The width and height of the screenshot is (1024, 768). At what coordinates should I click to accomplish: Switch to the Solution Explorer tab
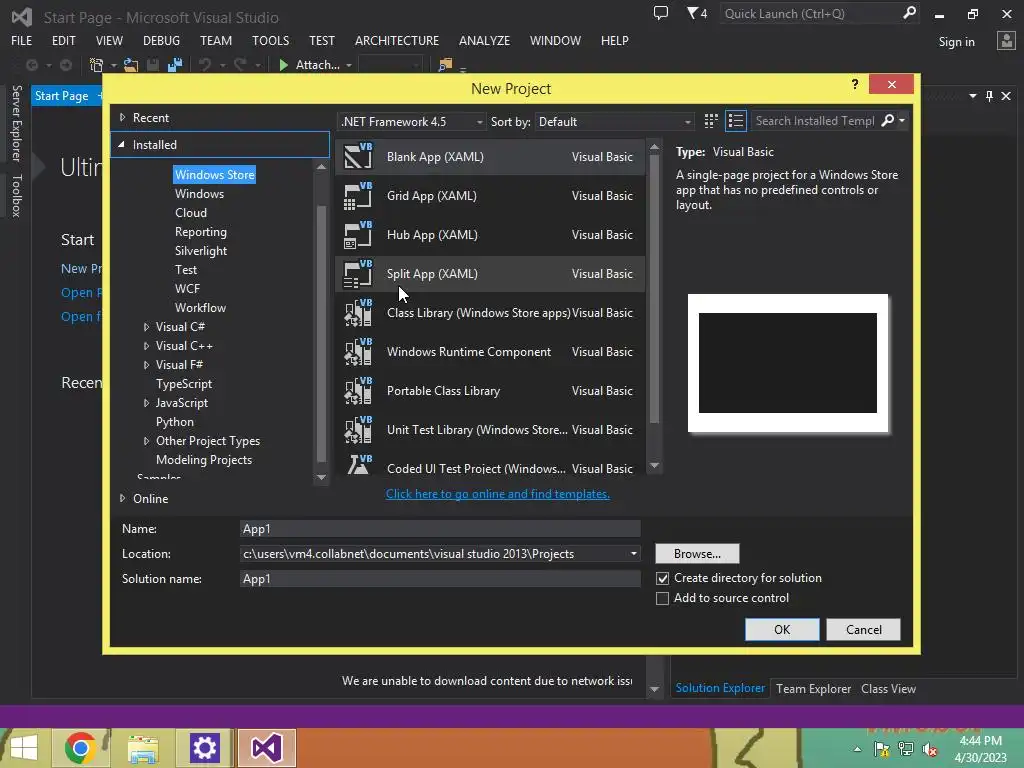click(x=720, y=688)
